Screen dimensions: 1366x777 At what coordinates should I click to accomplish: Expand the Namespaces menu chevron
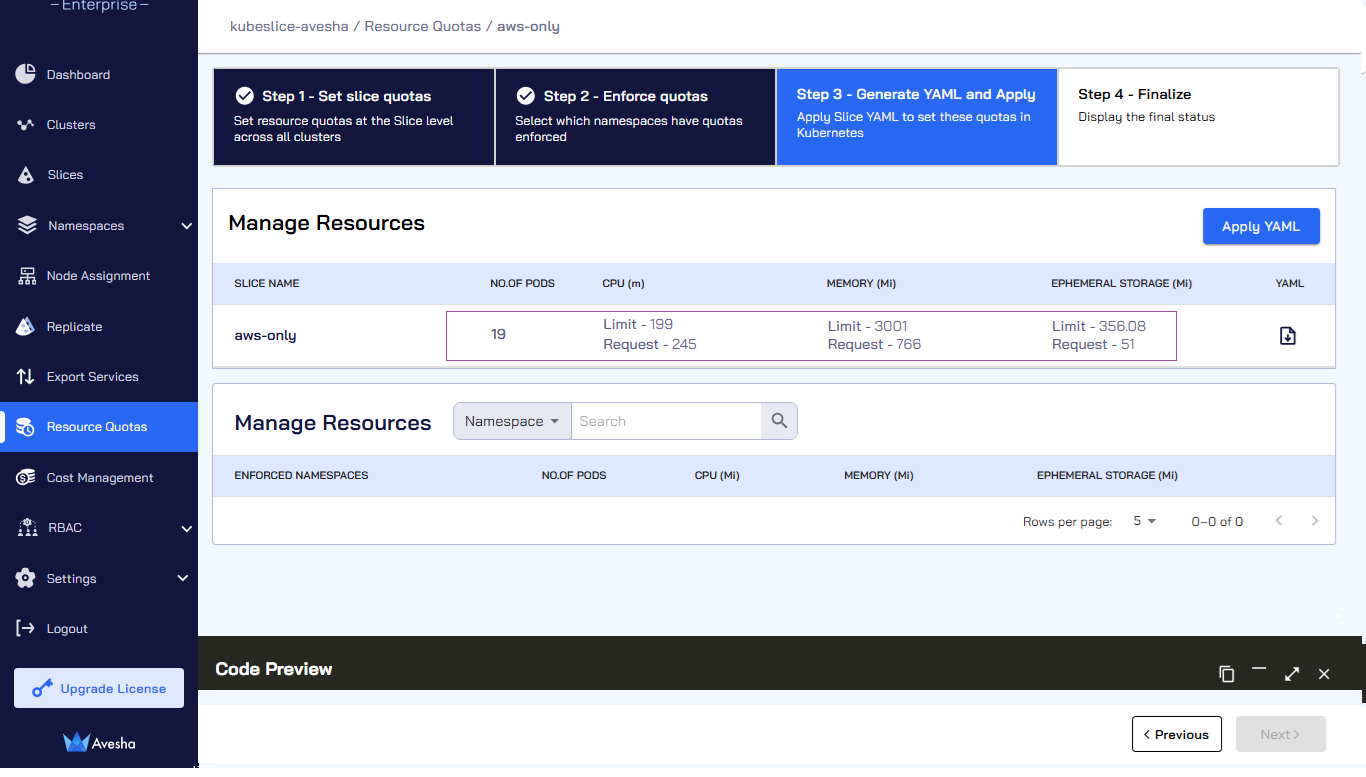[x=186, y=226]
